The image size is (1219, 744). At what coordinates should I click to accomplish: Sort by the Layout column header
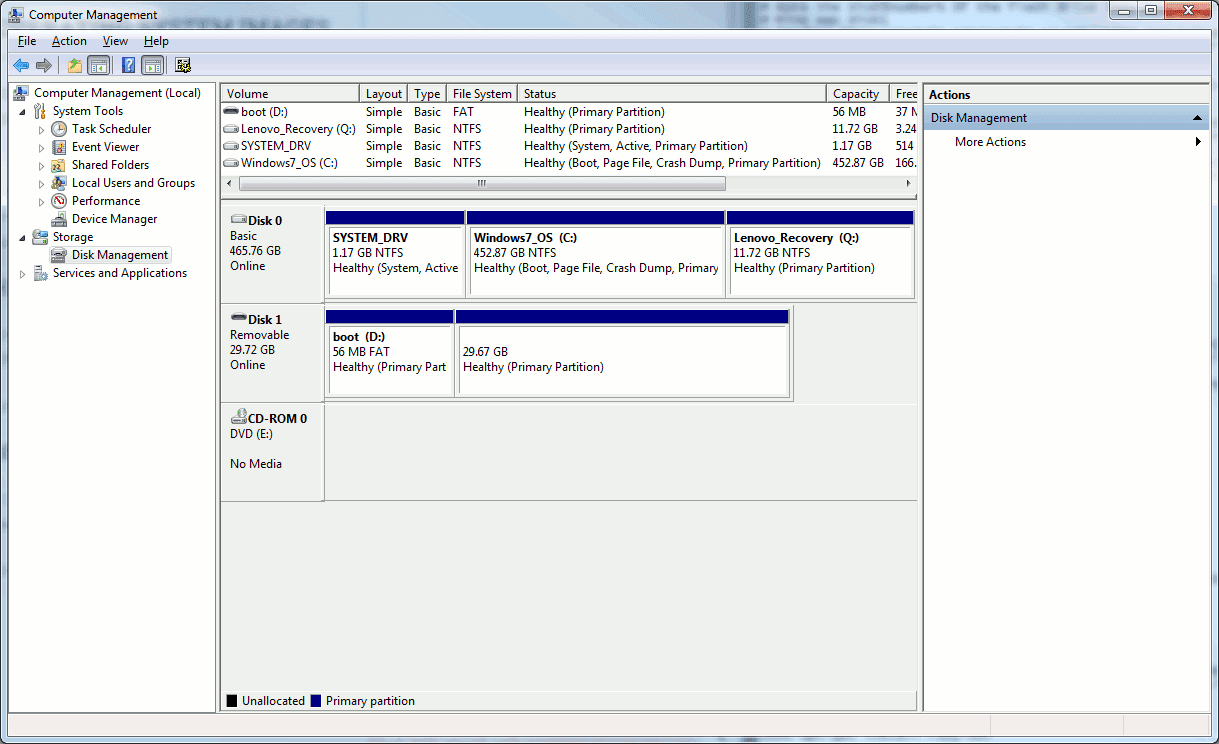pos(384,94)
